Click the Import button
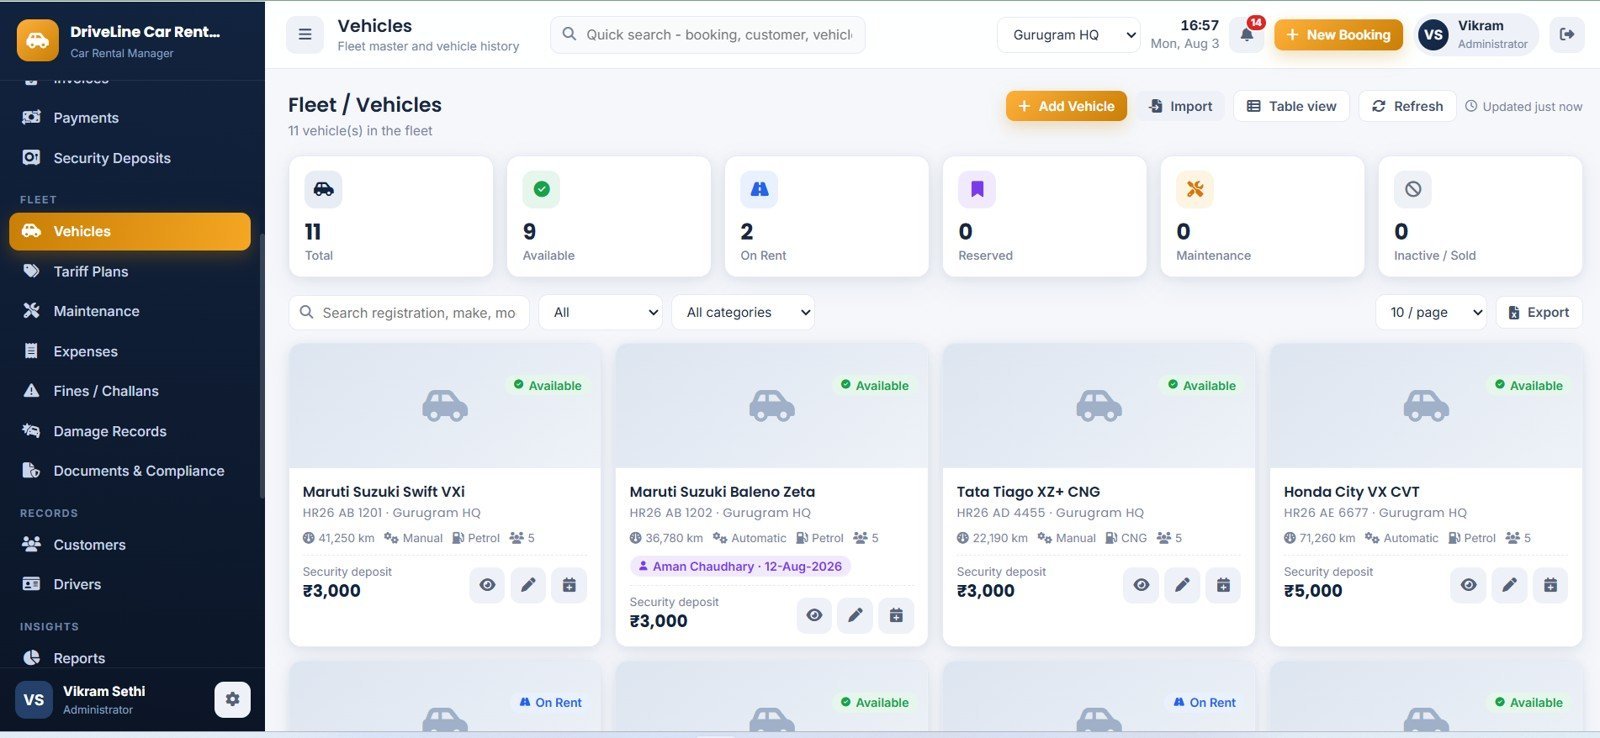The width and height of the screenshot is (1600, 738). click(1180, 106)
